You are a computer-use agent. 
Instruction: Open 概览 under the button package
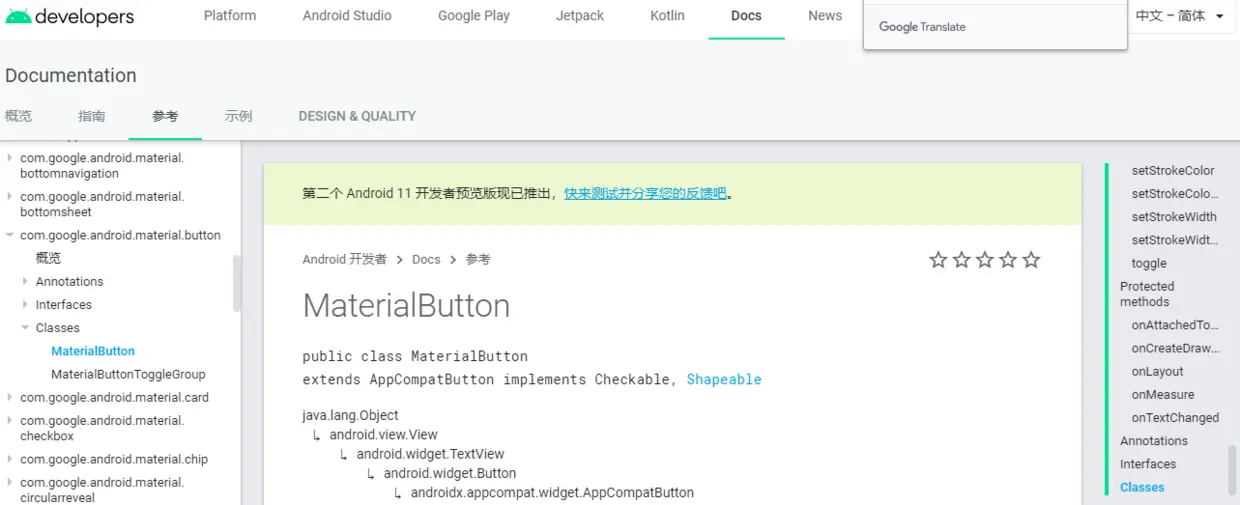click(48, 258)
